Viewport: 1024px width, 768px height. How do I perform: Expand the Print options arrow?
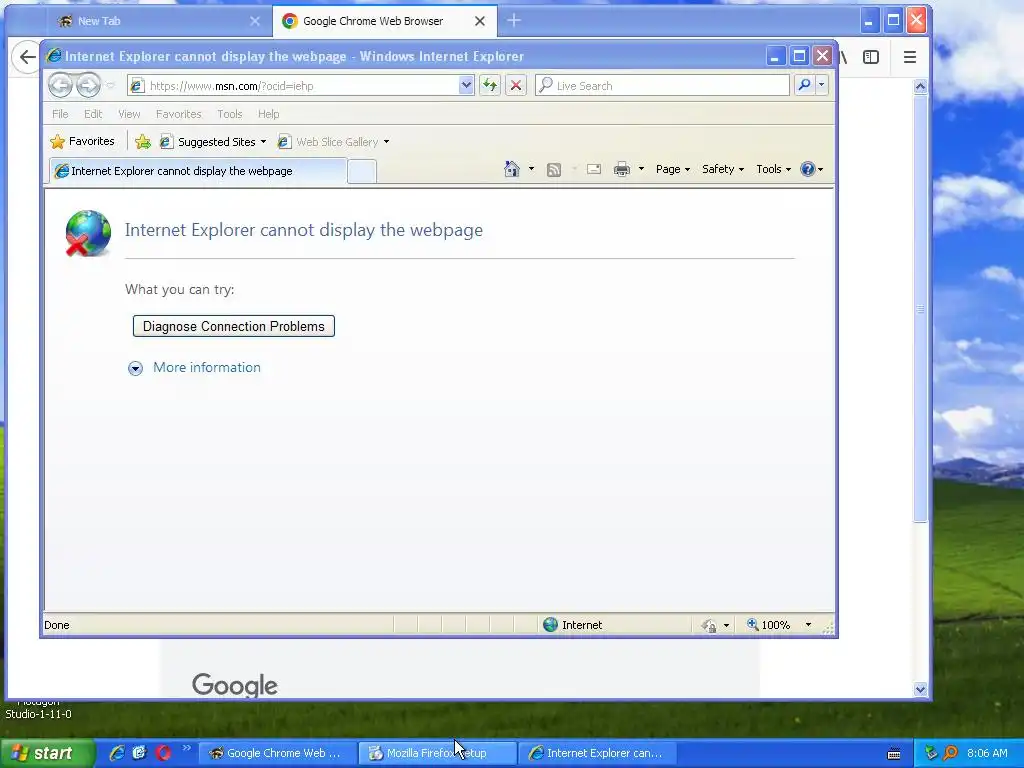coord(641,169)
